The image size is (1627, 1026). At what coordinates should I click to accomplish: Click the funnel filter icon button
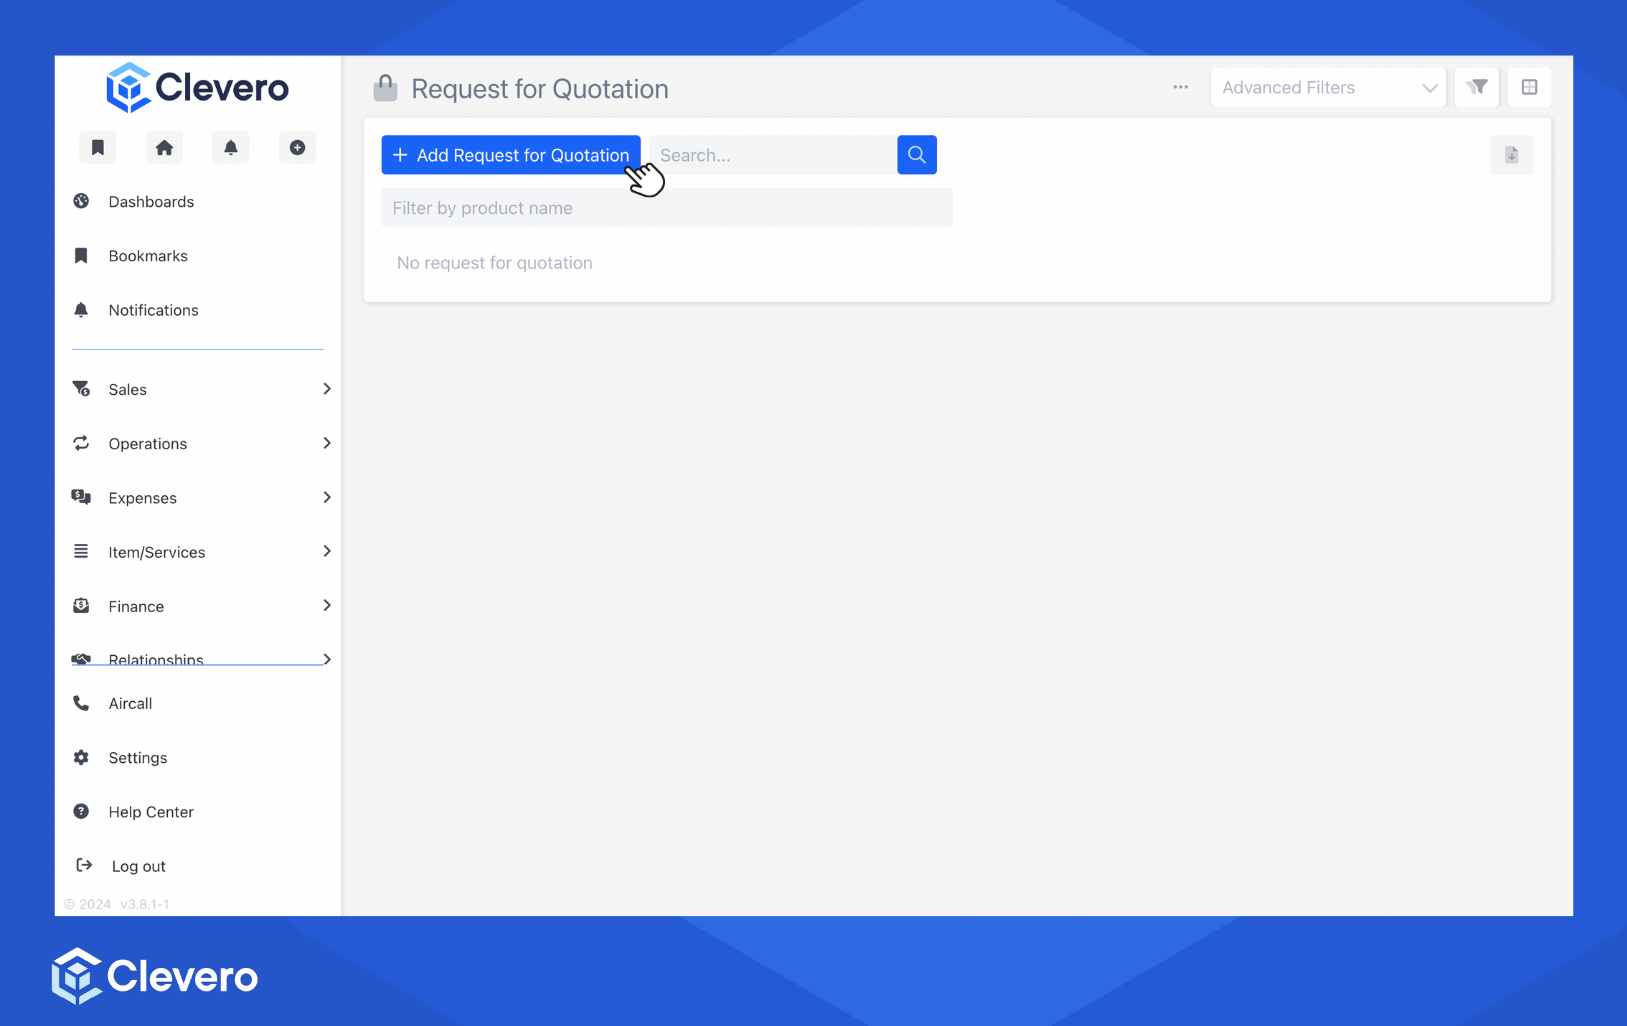[x=1477, y=87]
